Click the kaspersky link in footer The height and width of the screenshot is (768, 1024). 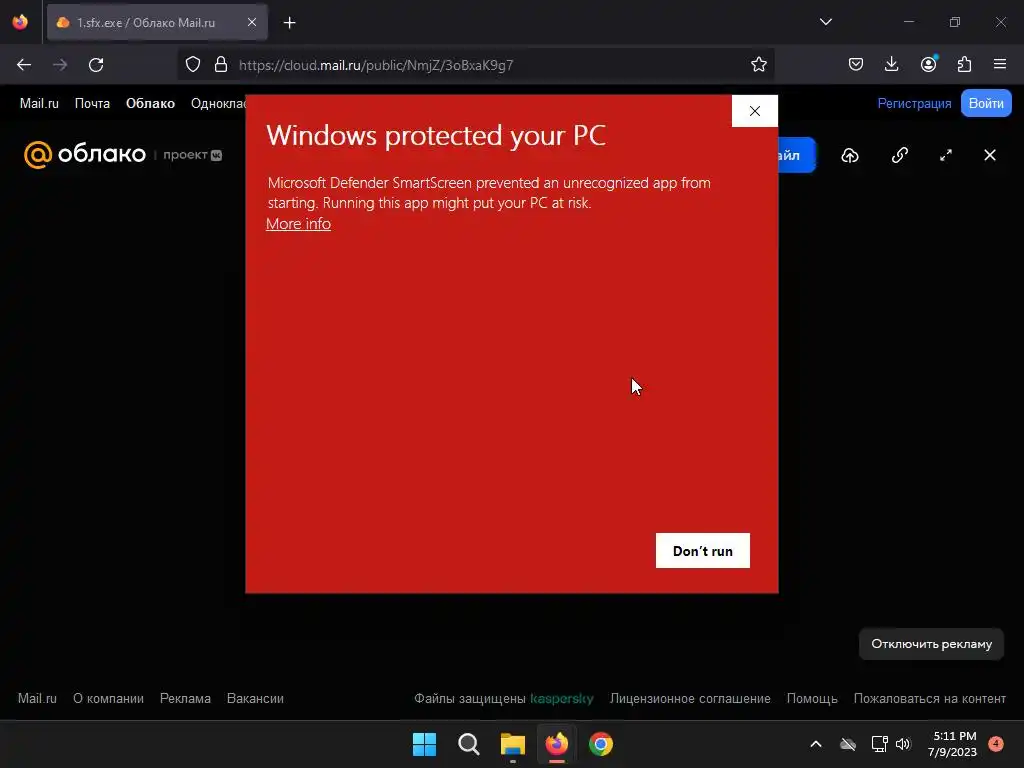coord(562,699)
